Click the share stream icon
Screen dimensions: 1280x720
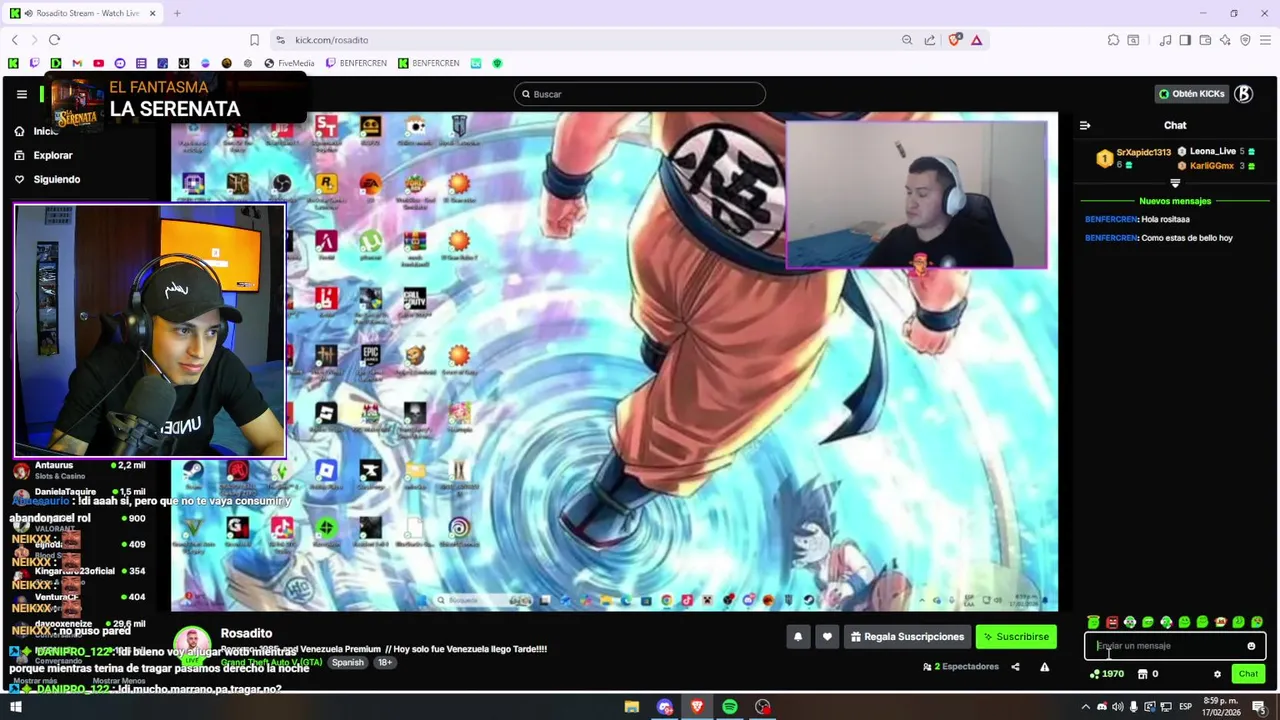(1015, 667)
